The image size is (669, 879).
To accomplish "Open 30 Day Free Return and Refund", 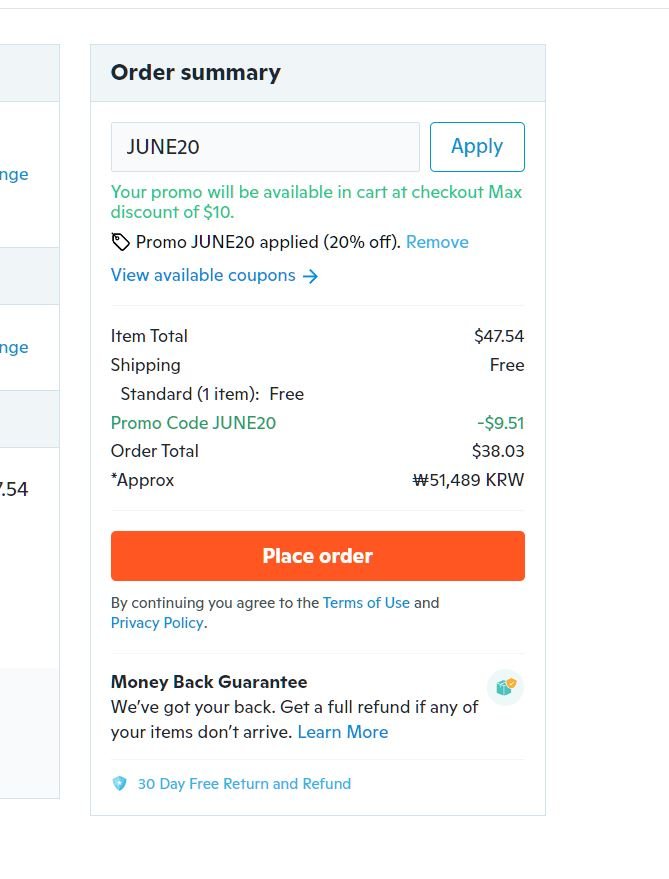I will (x=244, y=784).
